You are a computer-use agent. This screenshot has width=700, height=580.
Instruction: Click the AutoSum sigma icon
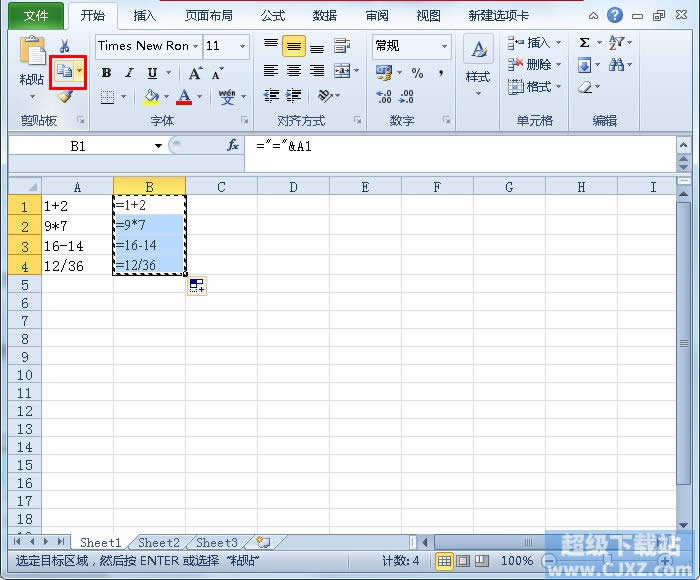584,43
